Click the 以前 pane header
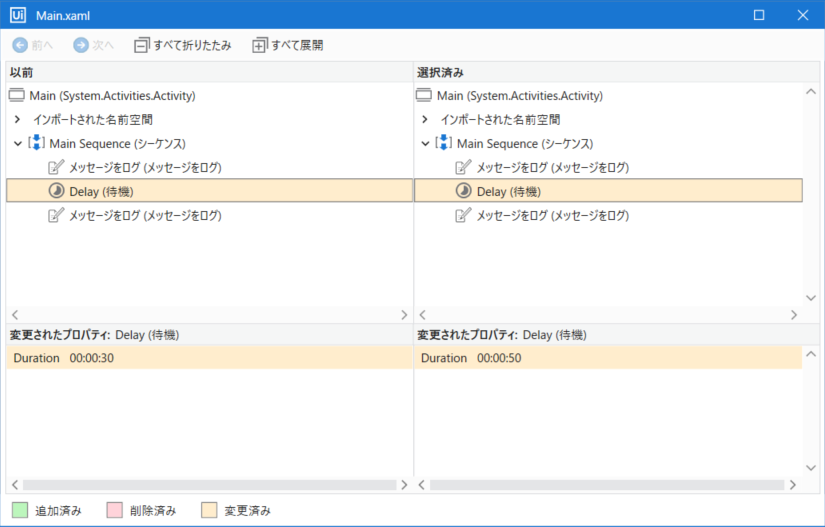The height and width of the screenshot is (527, 825). click(209, 72)
